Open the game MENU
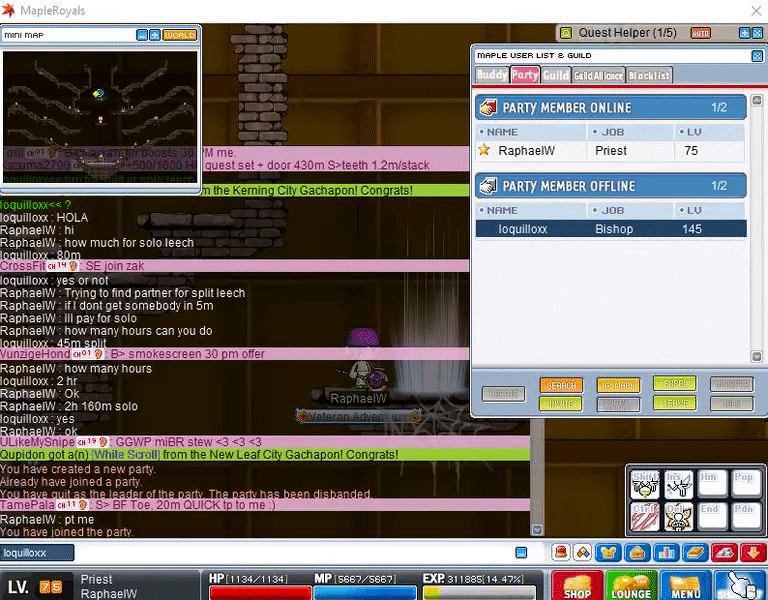The height and width of the screenshot is (600, 768). (685, 585)
